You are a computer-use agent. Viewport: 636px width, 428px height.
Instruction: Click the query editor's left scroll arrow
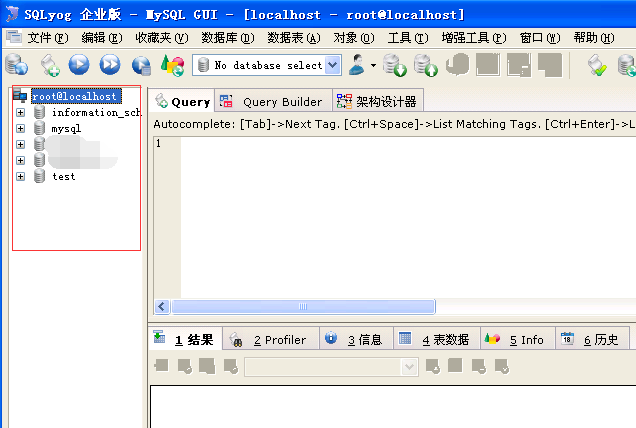[x=162, y=307]
